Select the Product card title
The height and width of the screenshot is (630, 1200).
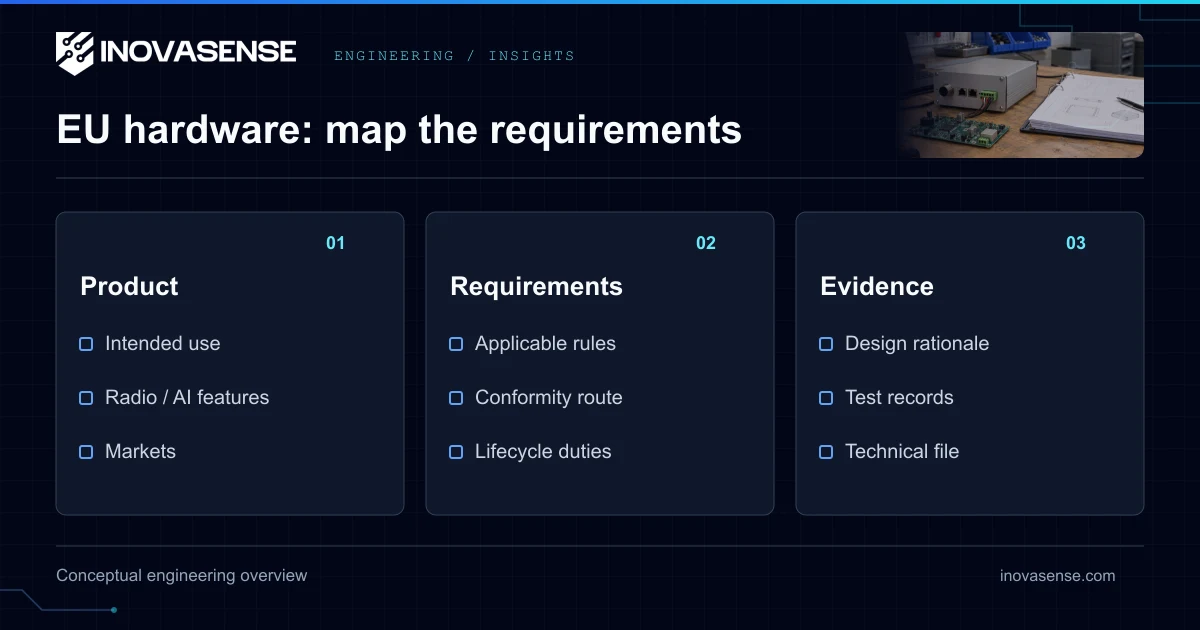[x=129, y=286]
